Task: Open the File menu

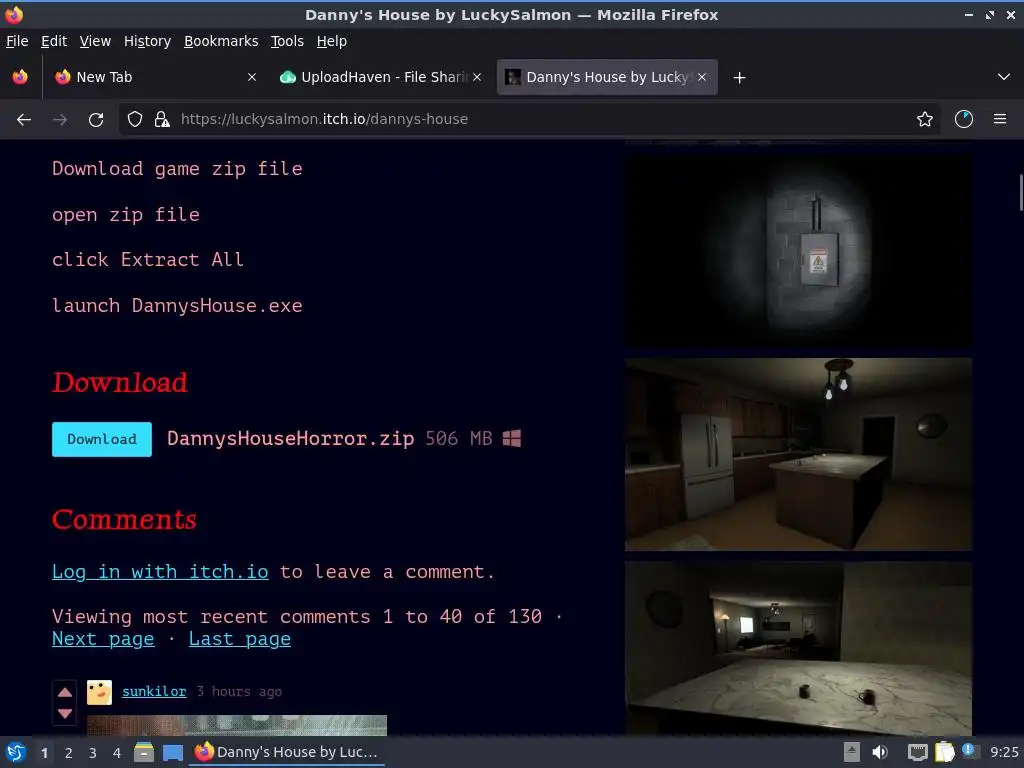Action: point(17,41)
